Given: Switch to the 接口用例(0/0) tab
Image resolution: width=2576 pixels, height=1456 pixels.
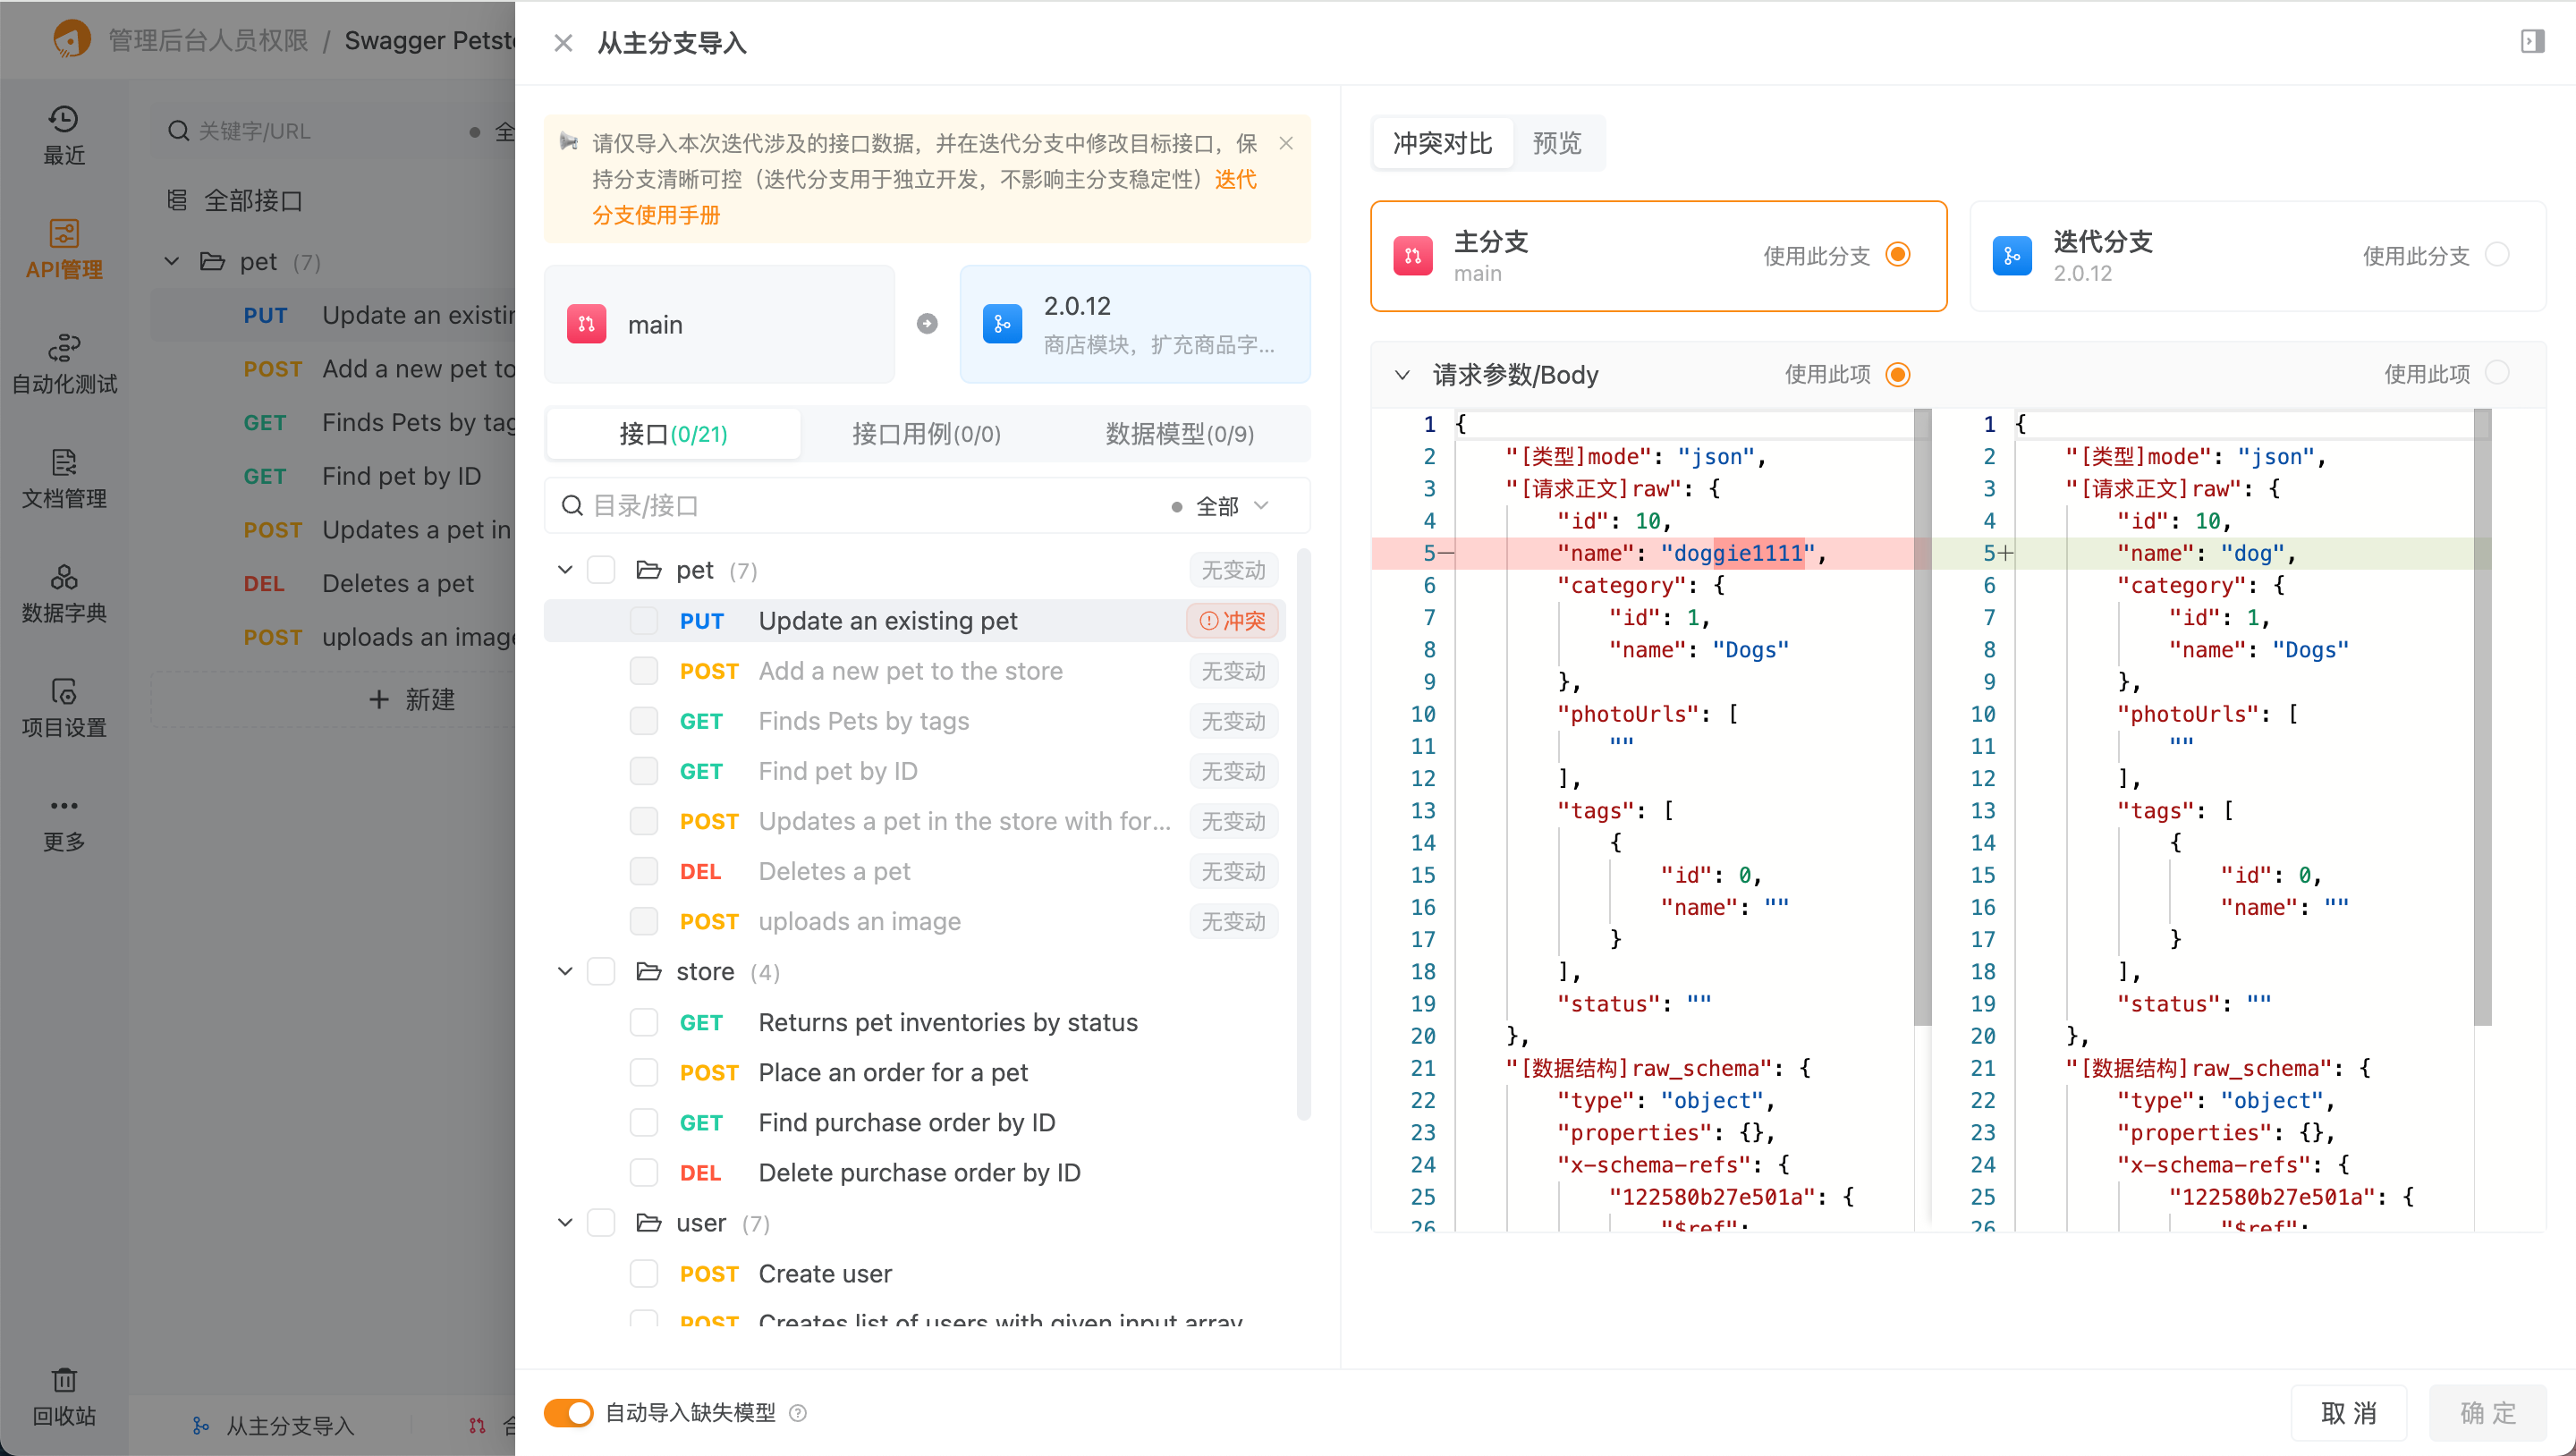Looking at the screenshot, I should click(926, 434).
